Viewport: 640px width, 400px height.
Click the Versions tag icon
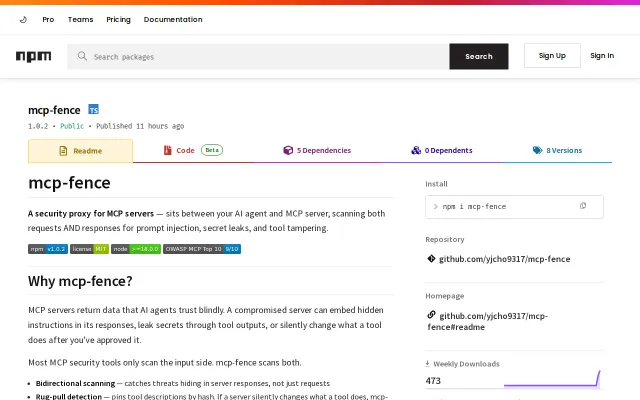tap(538, 150)
